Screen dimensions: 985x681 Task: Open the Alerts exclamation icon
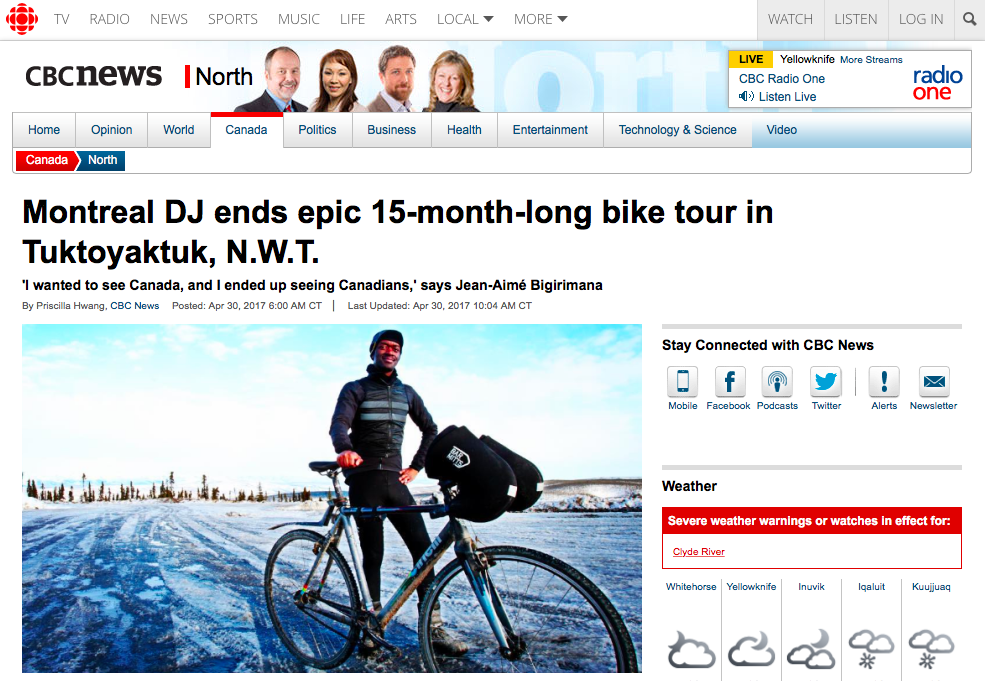(x=884, y=381)
